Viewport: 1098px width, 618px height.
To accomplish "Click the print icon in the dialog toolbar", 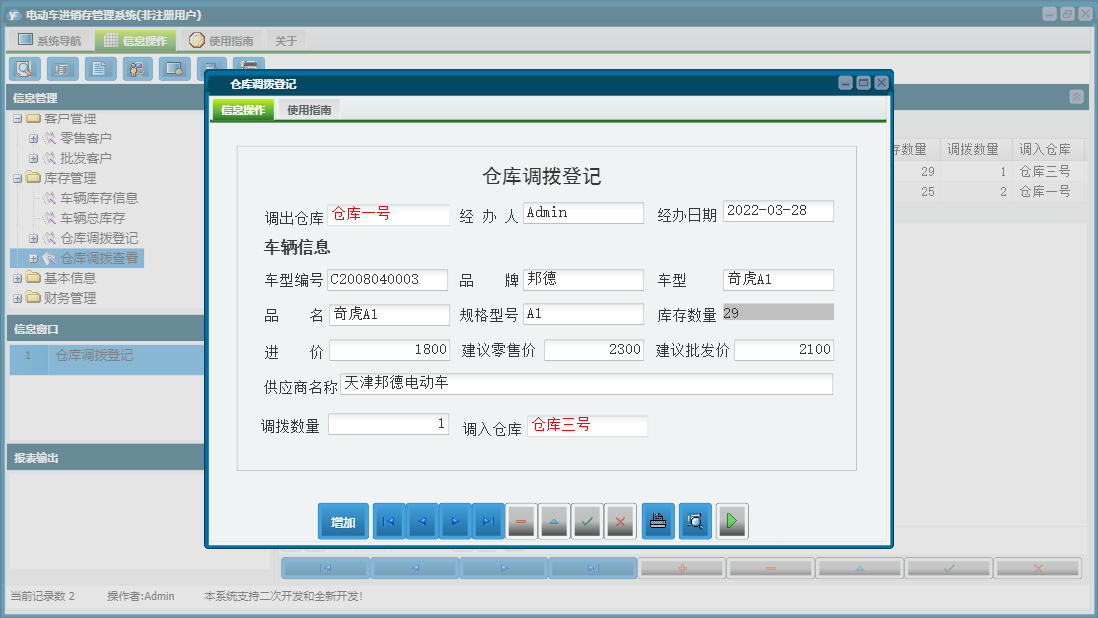I will [658, 521].
